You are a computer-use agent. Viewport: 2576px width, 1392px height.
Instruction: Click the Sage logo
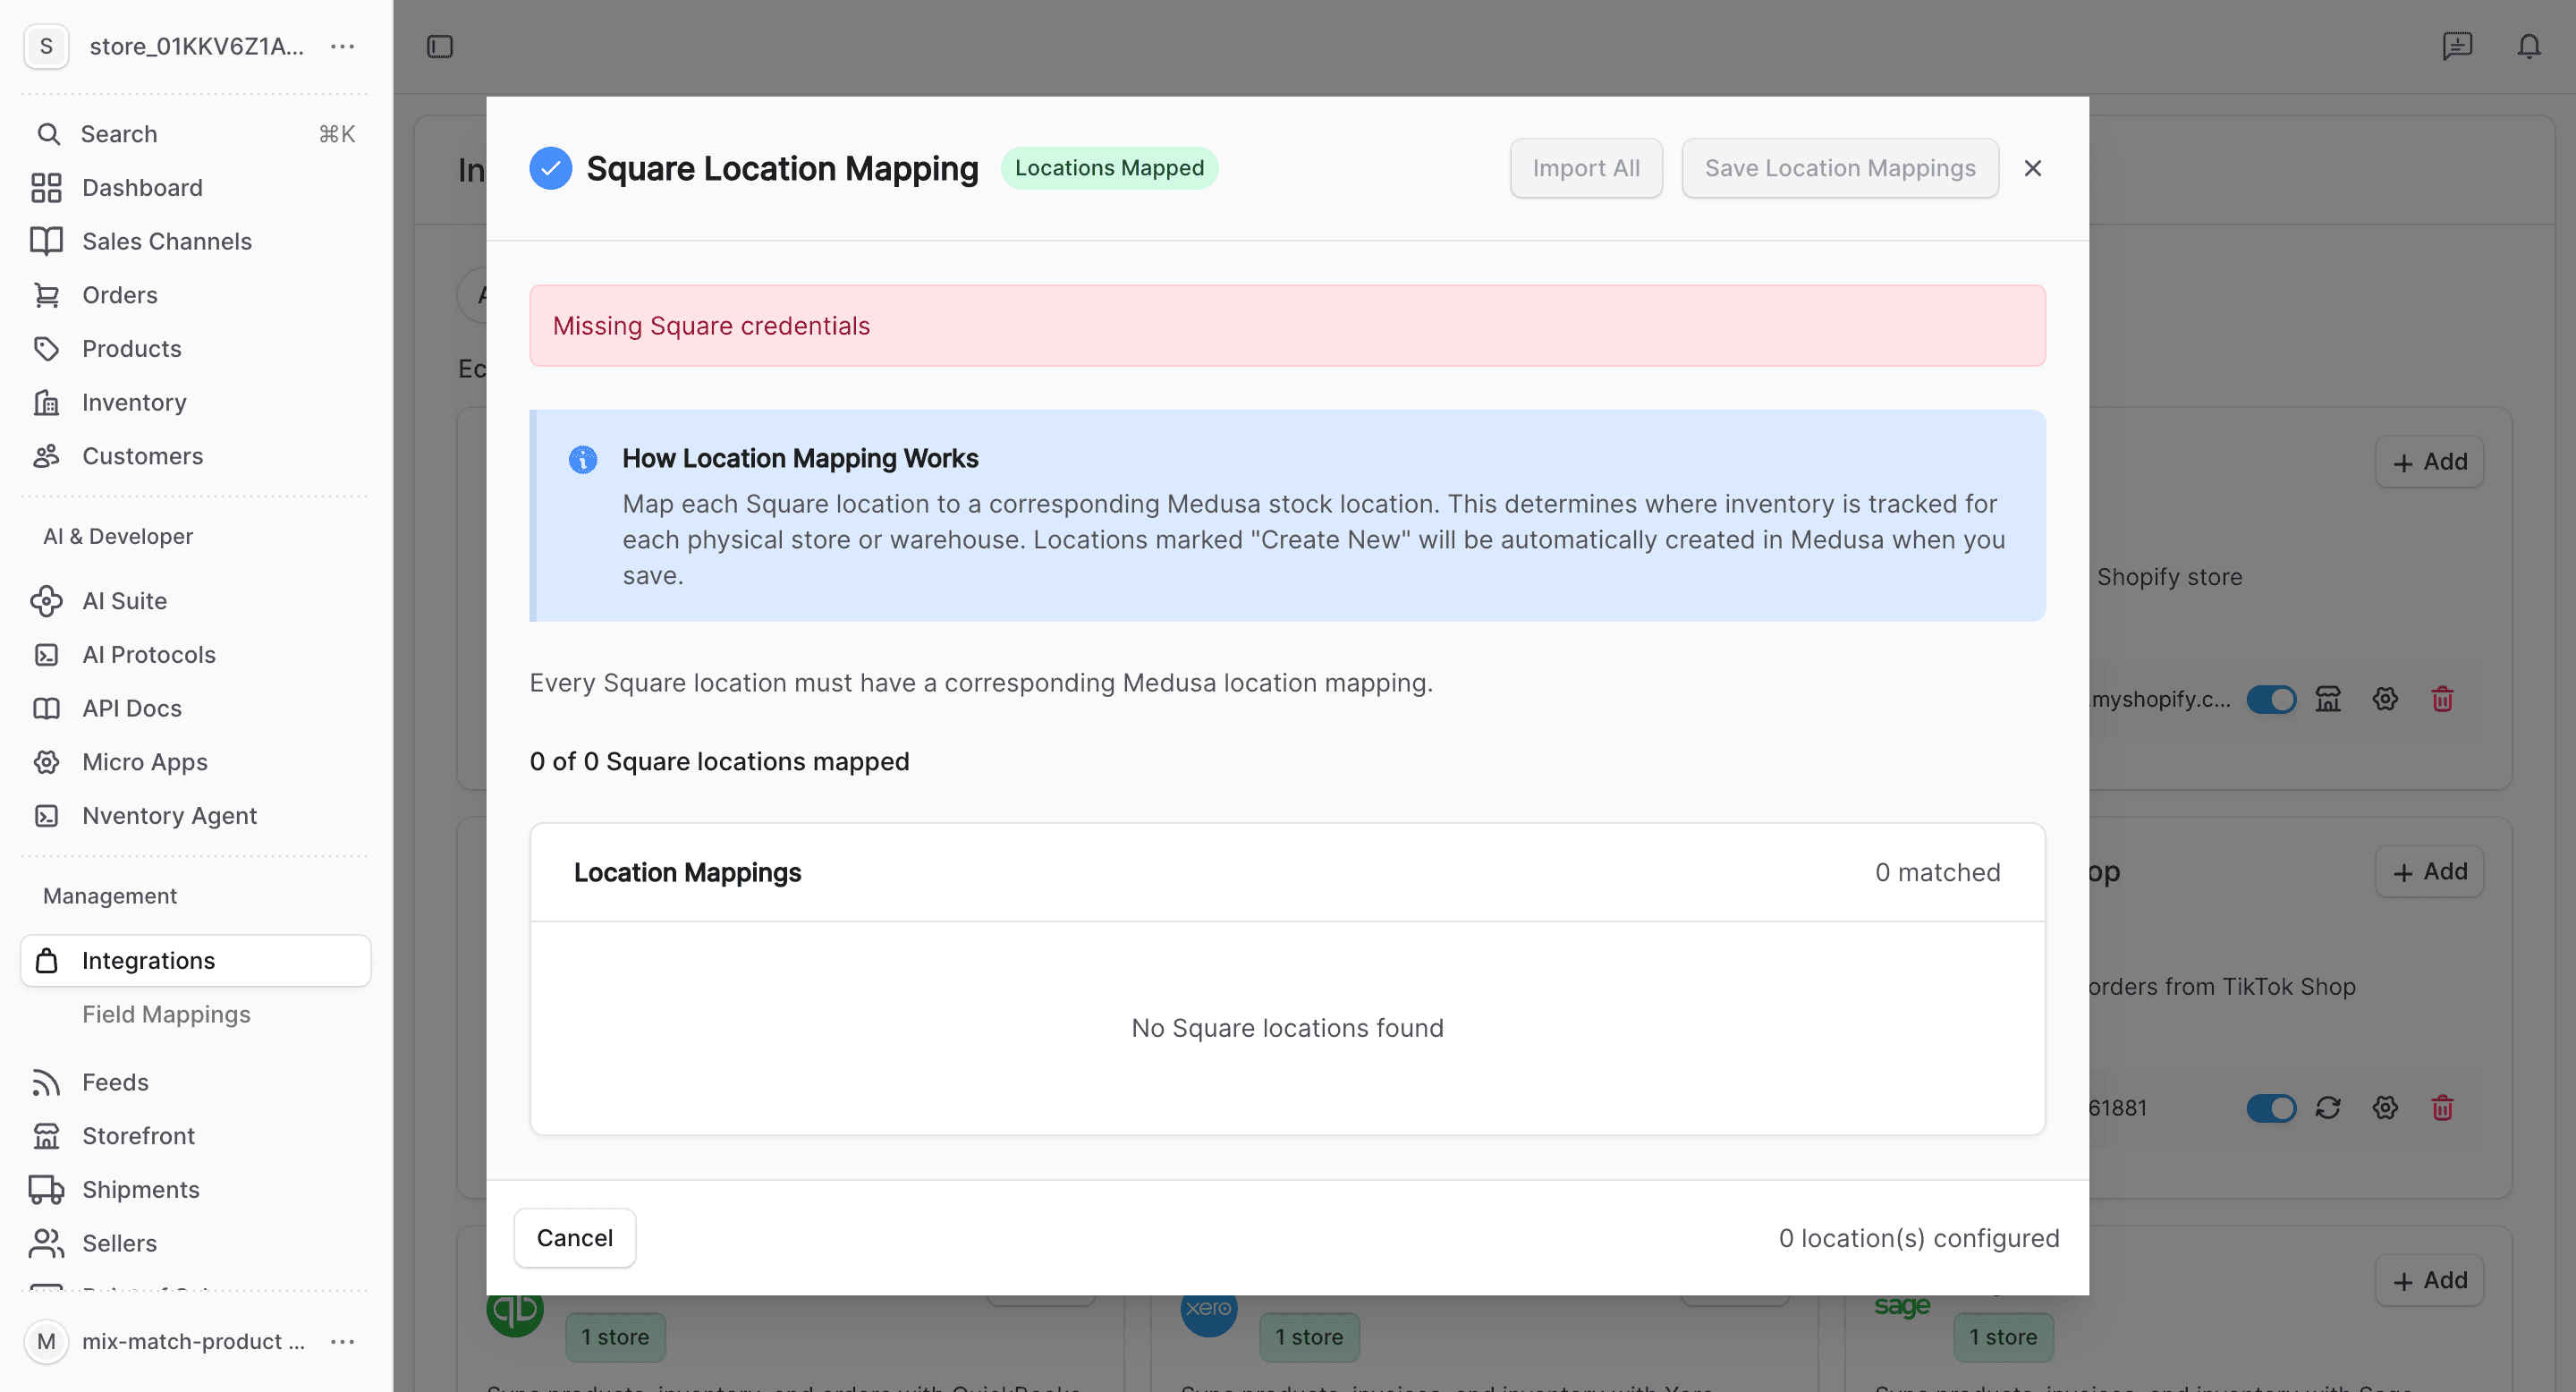(1902, 1306)
